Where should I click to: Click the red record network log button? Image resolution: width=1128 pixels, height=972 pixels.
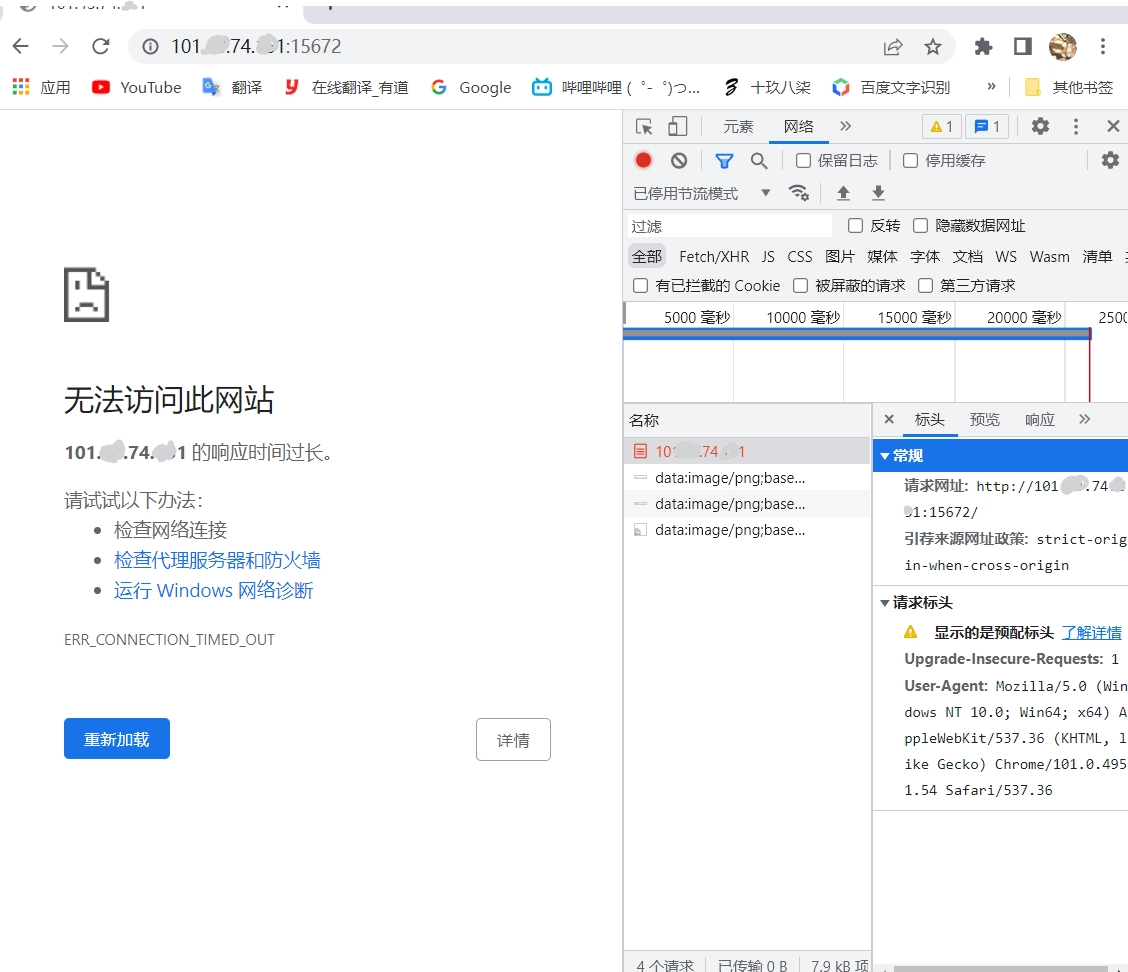point(644,160)
